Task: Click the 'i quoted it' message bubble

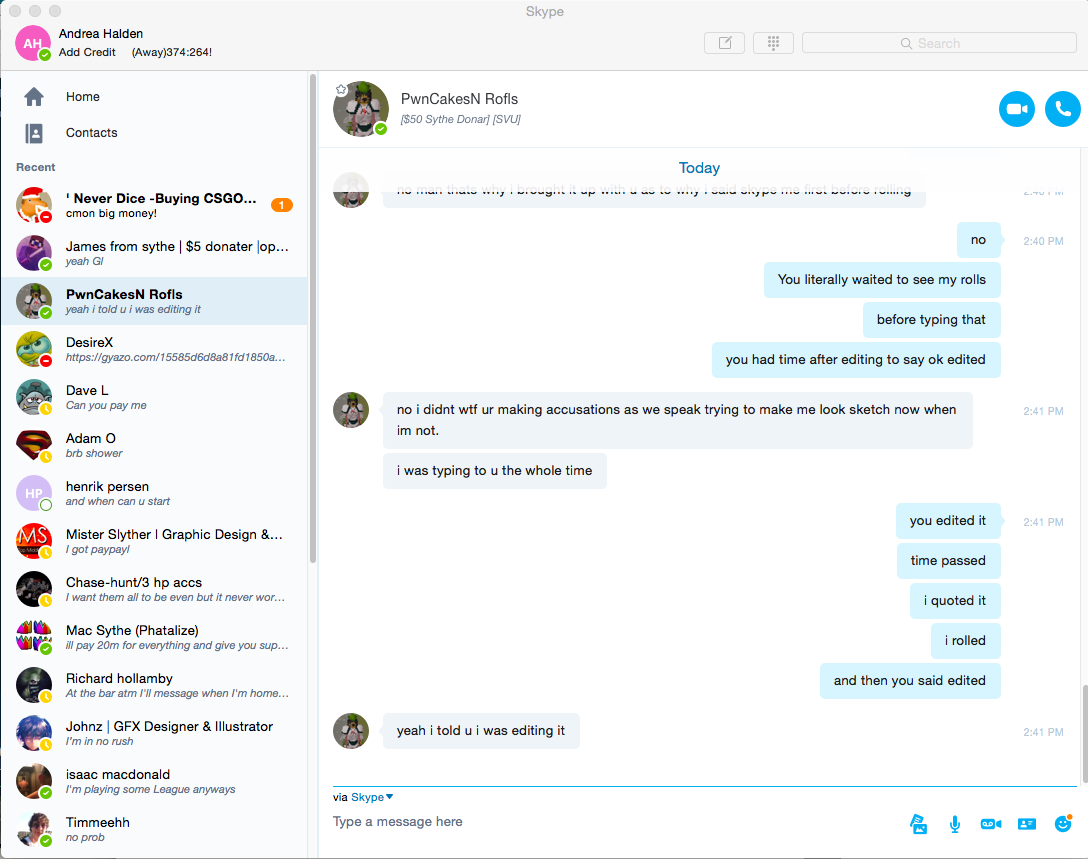Action: pyautogui.click(x=955, y=601)
